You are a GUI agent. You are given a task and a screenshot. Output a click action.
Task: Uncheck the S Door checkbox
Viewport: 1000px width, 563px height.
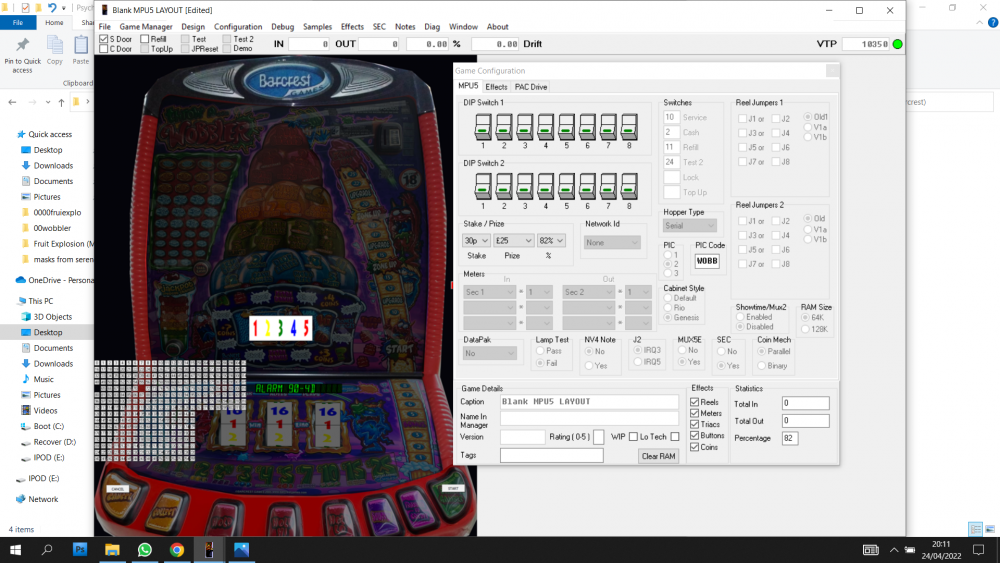click(103, 39)
